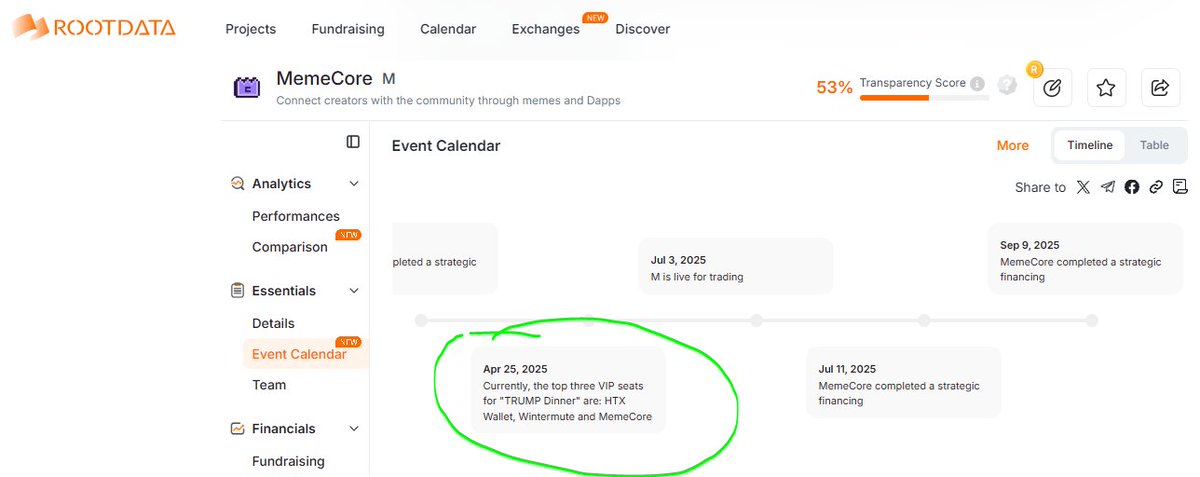Click the Transparency Score progress bar

point(924,98)
